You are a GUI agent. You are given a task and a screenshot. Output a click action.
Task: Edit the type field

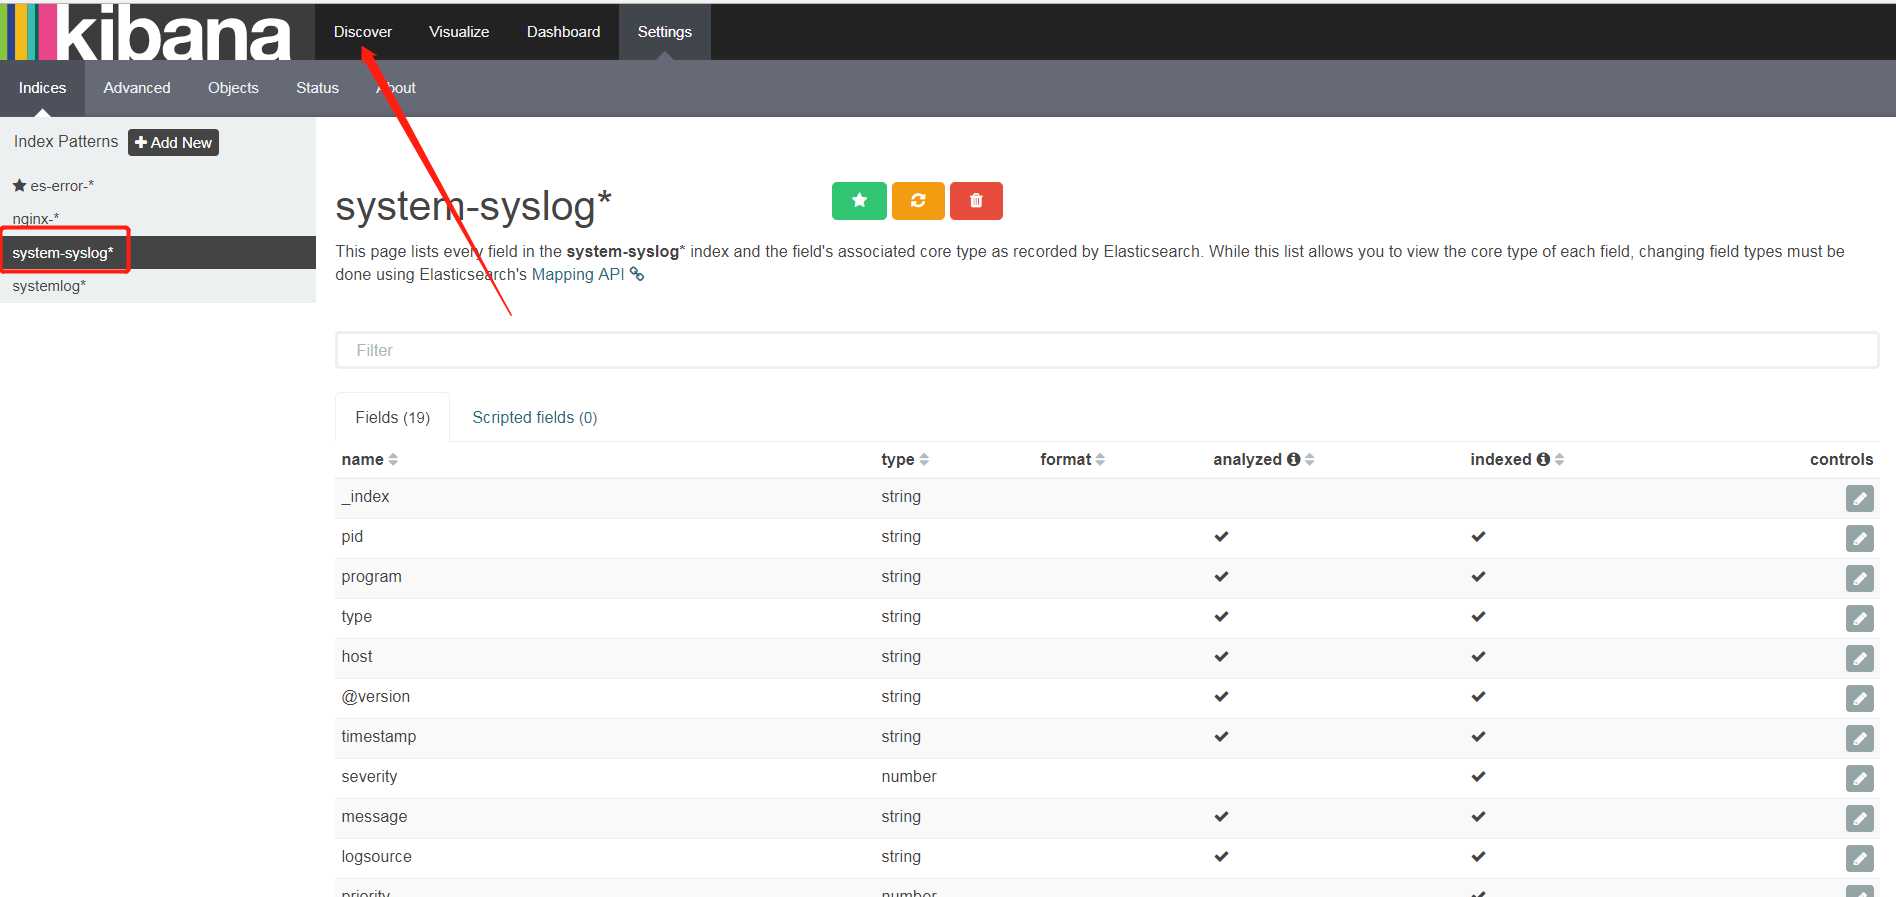click(1859, 618)
